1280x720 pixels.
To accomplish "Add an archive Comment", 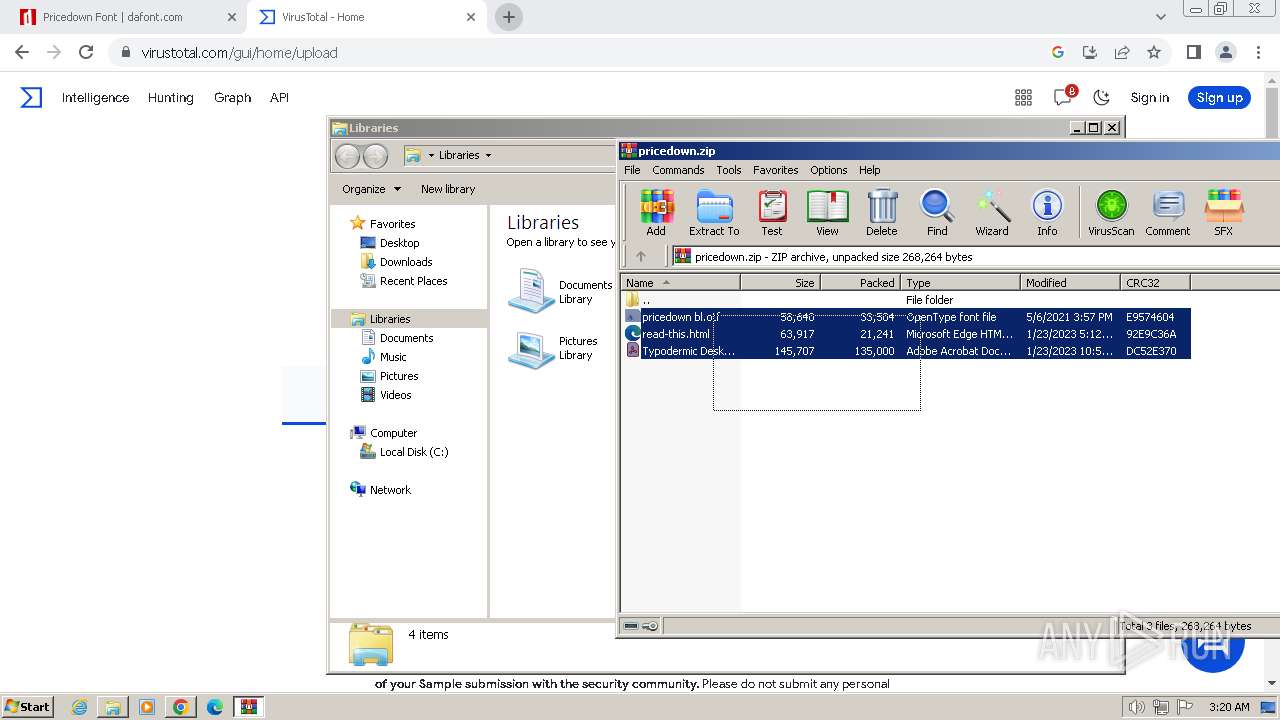I will tap(1168, 213).
